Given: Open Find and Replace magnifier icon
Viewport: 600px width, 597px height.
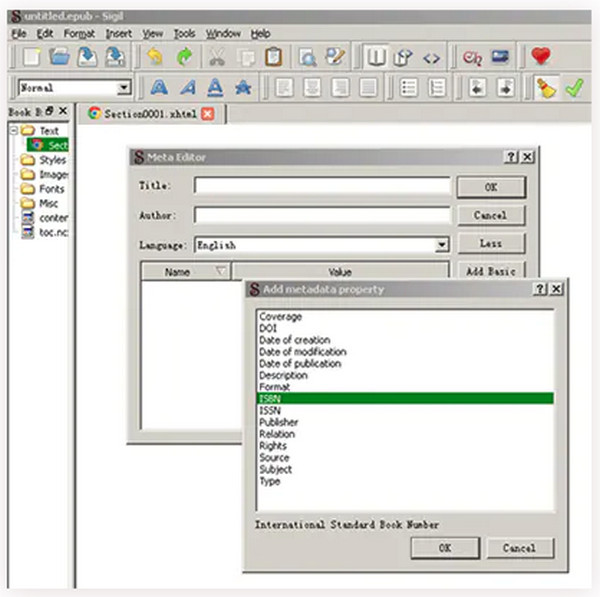Looking at the screenshot, I should click(x=308, y=57).
